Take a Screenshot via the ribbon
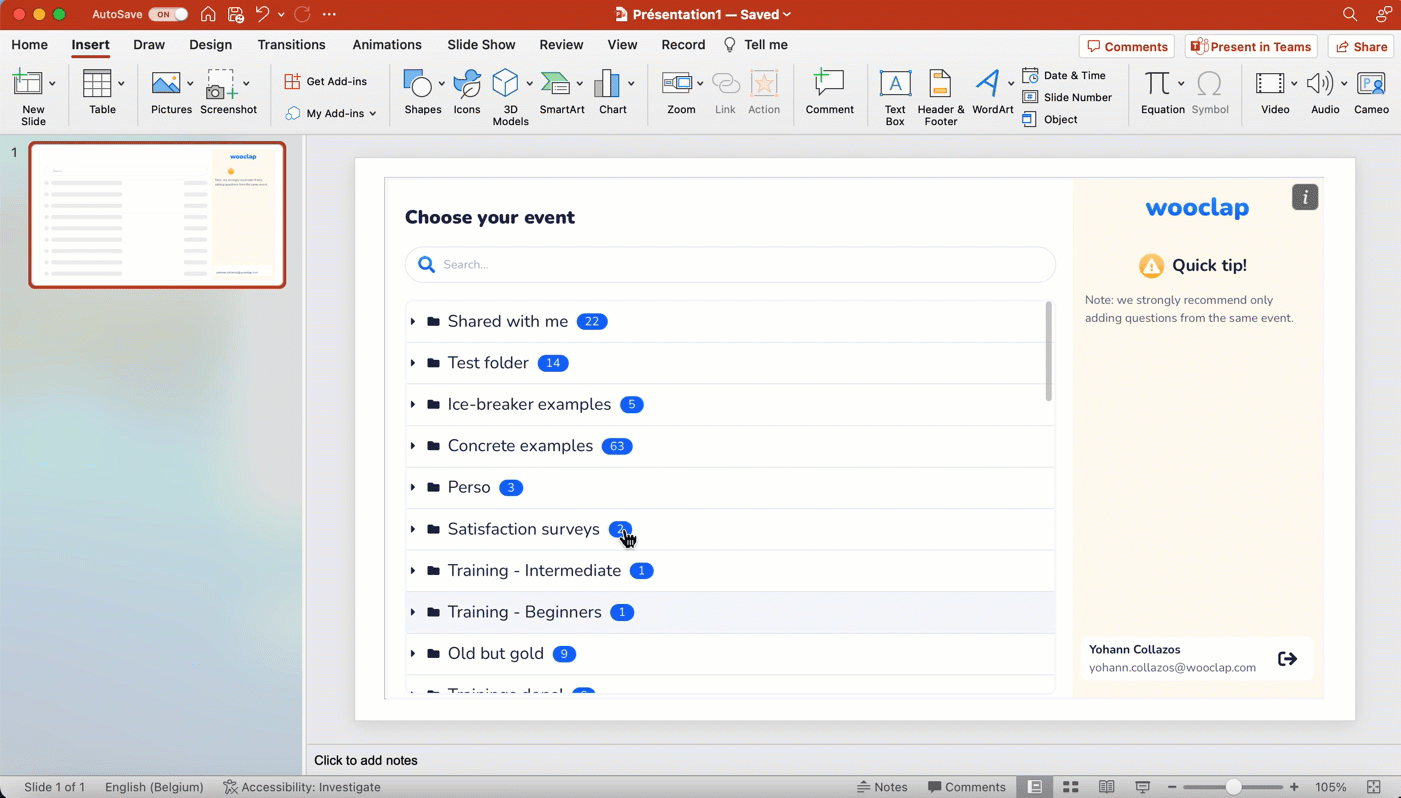The height and width of the screenshot is (798, 1401). (228, 92)
